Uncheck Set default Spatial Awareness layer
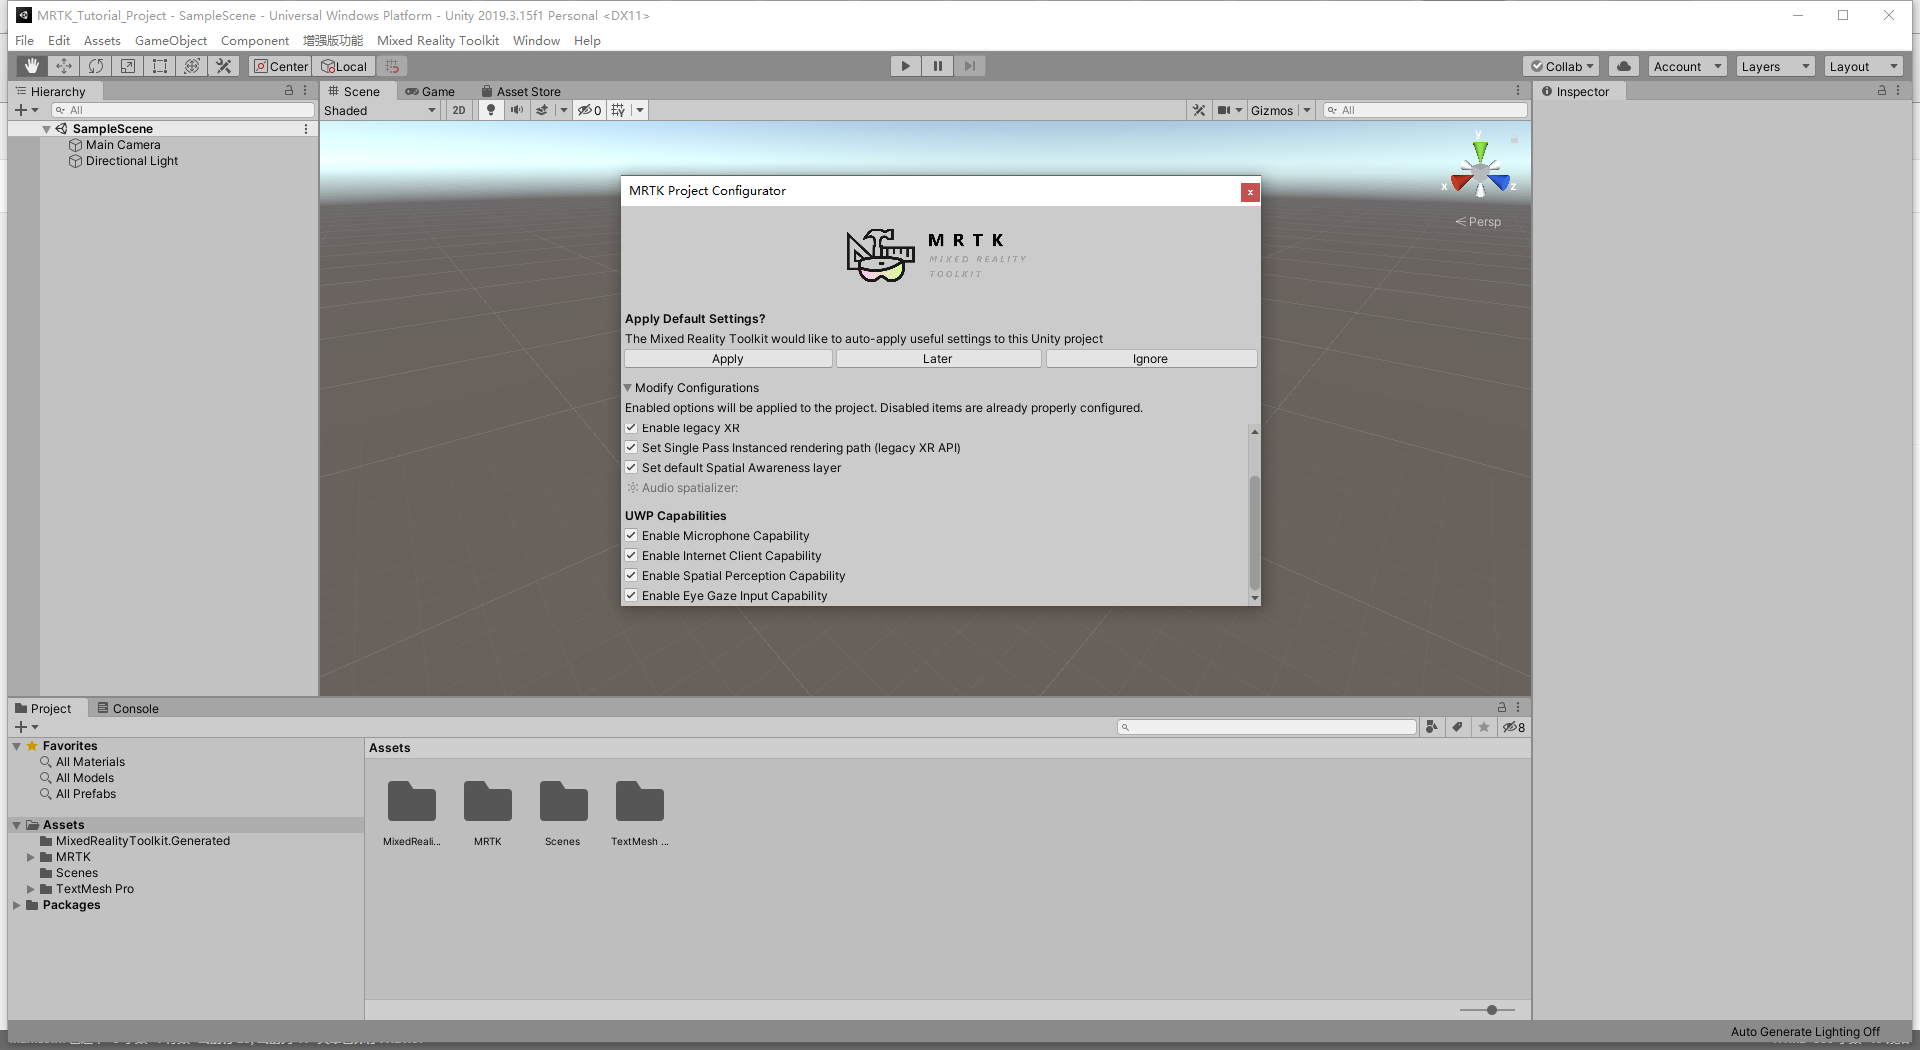 coord(631,468)
